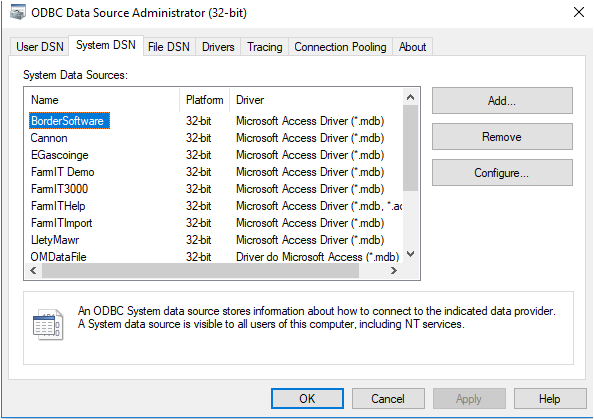Click the horizontal scroll left arrow
This screenshot has height=420, width=594.
click(33, 270)
